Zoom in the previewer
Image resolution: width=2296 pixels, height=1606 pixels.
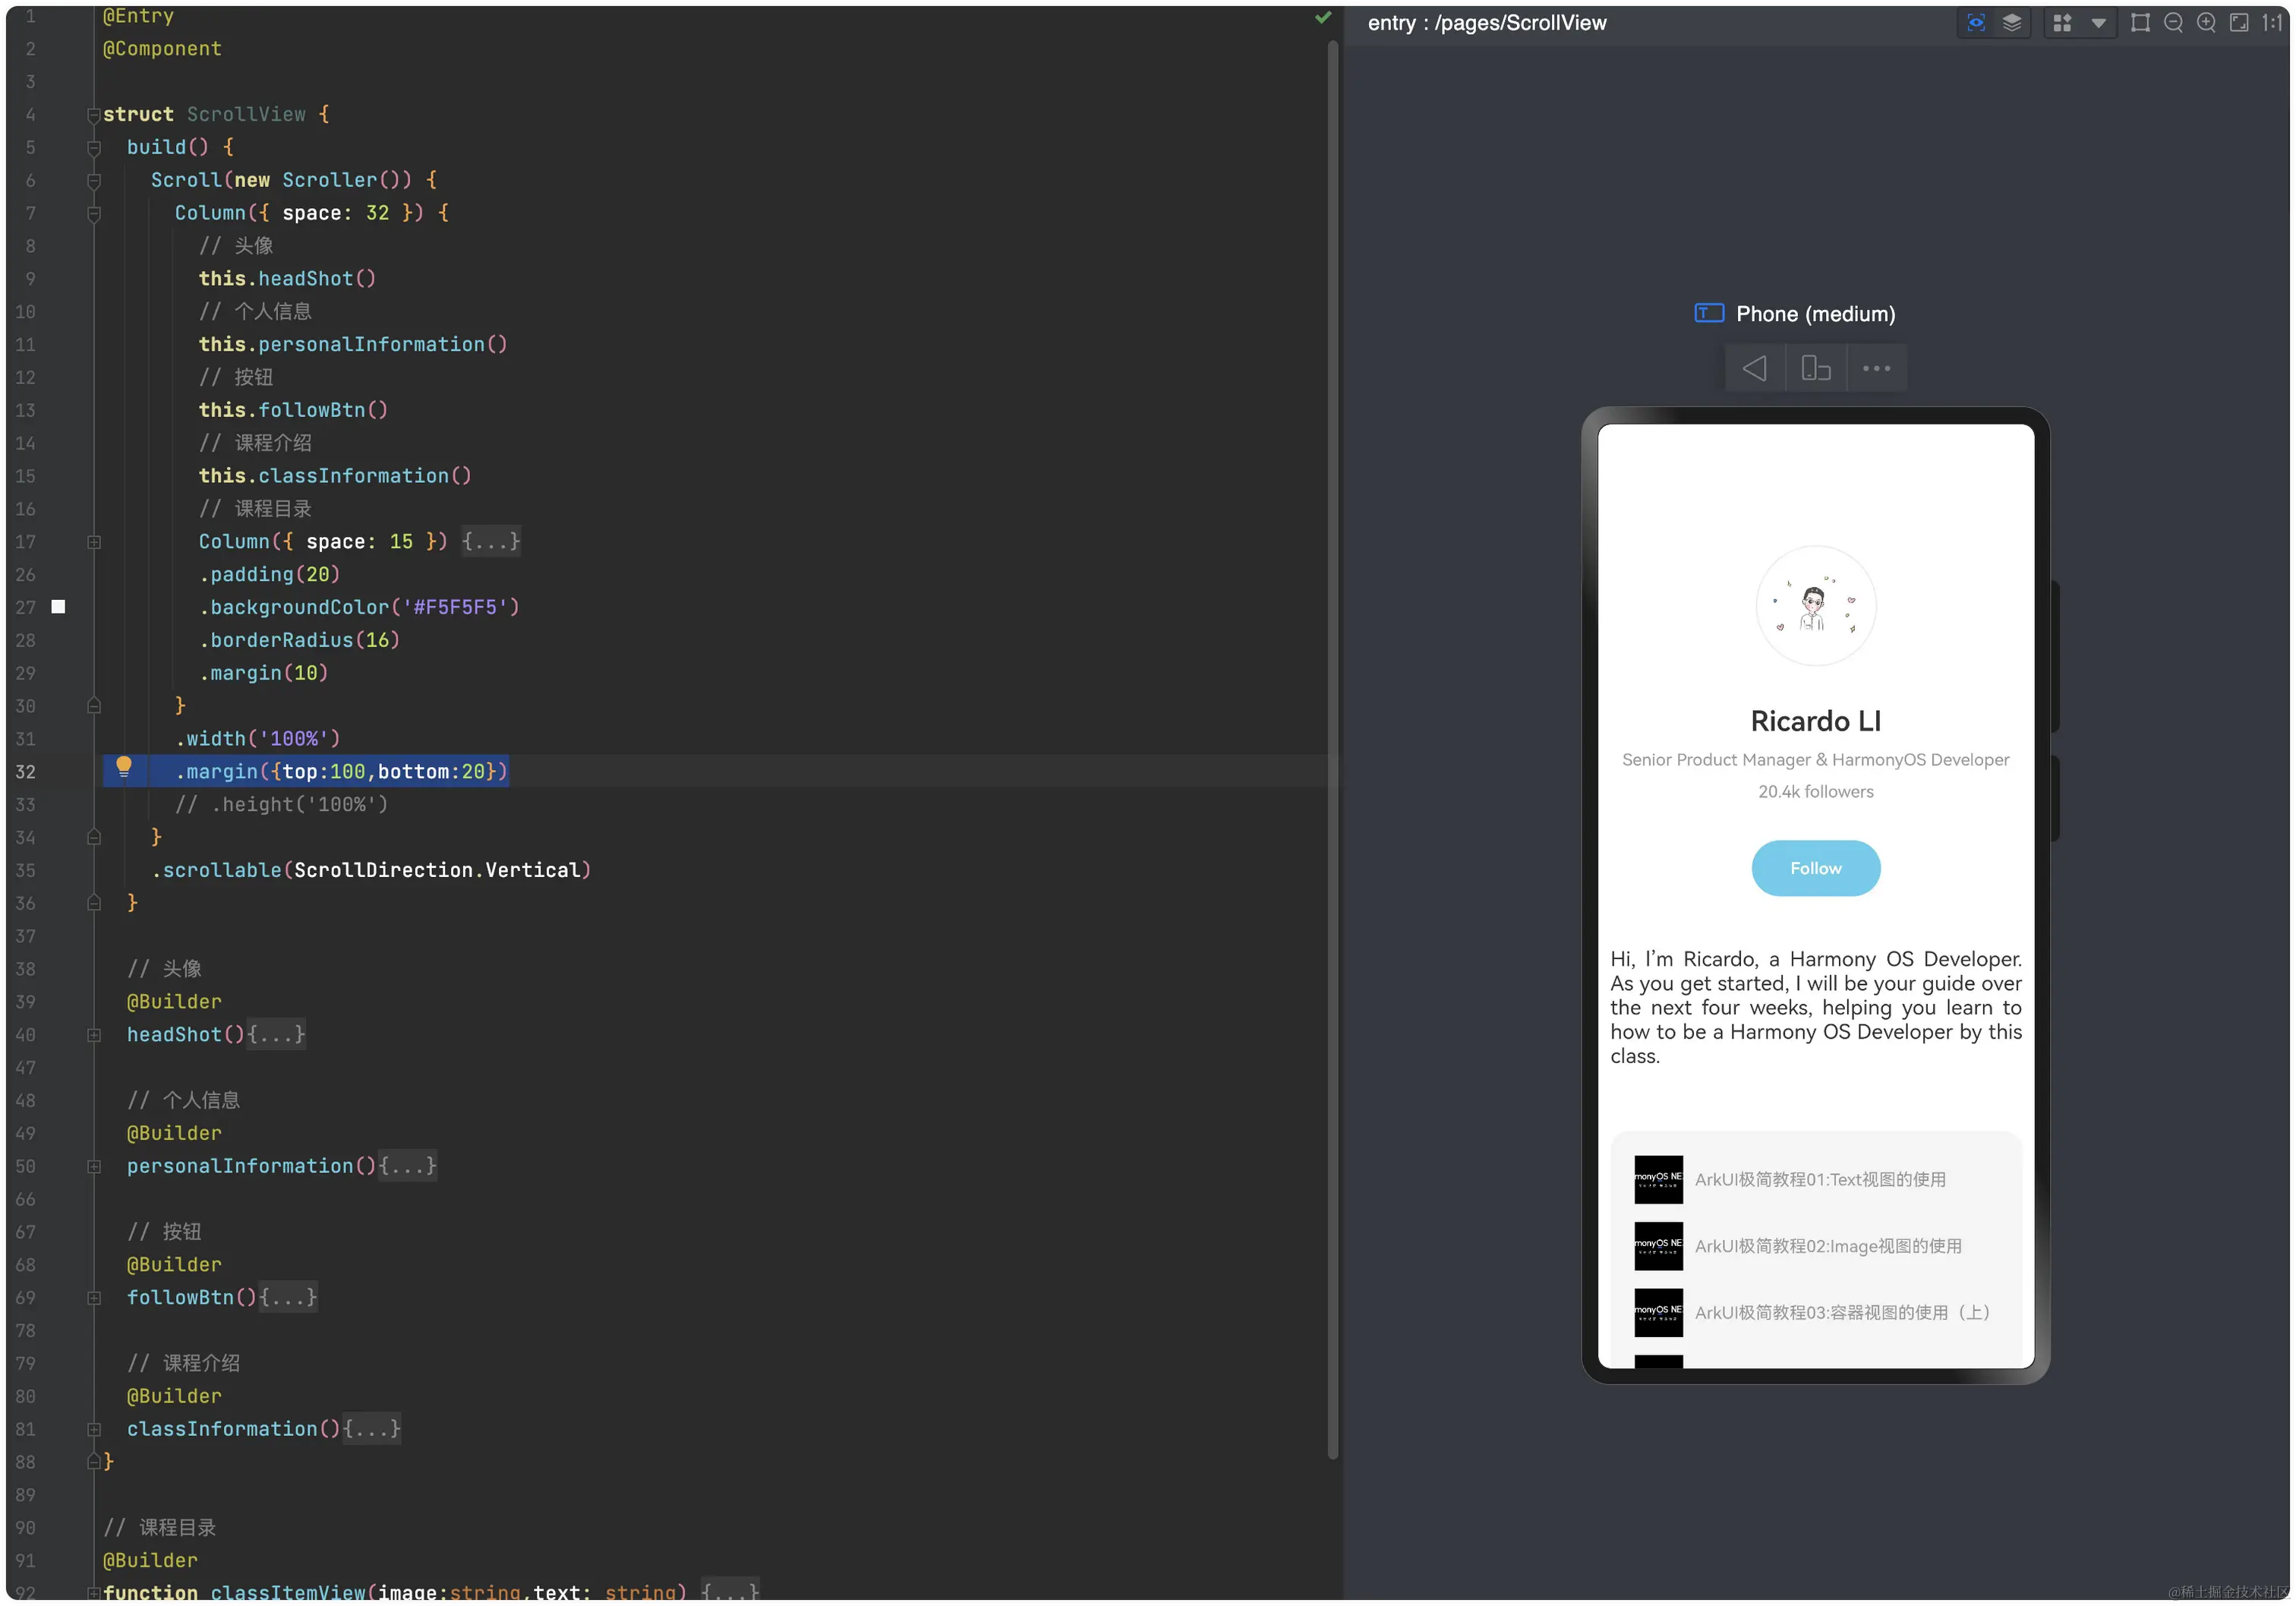tap(2206, 23)
